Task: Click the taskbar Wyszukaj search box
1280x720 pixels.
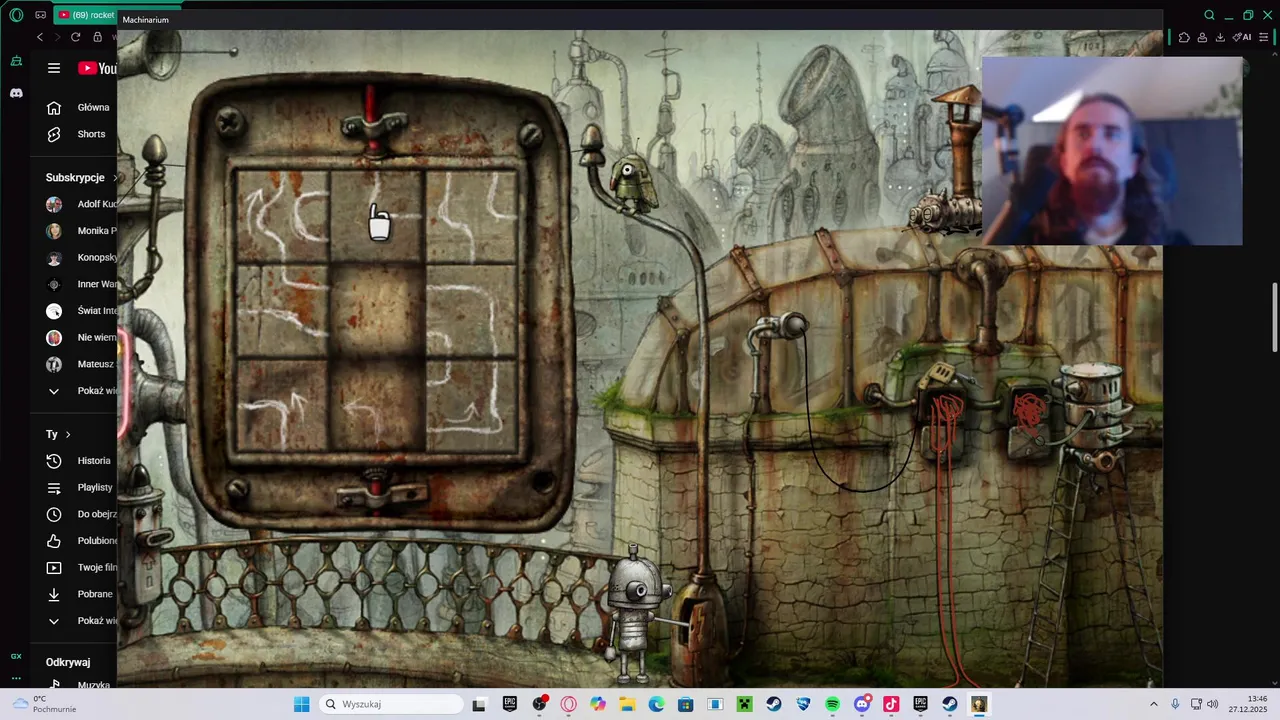Action: (x=392, y=704)
